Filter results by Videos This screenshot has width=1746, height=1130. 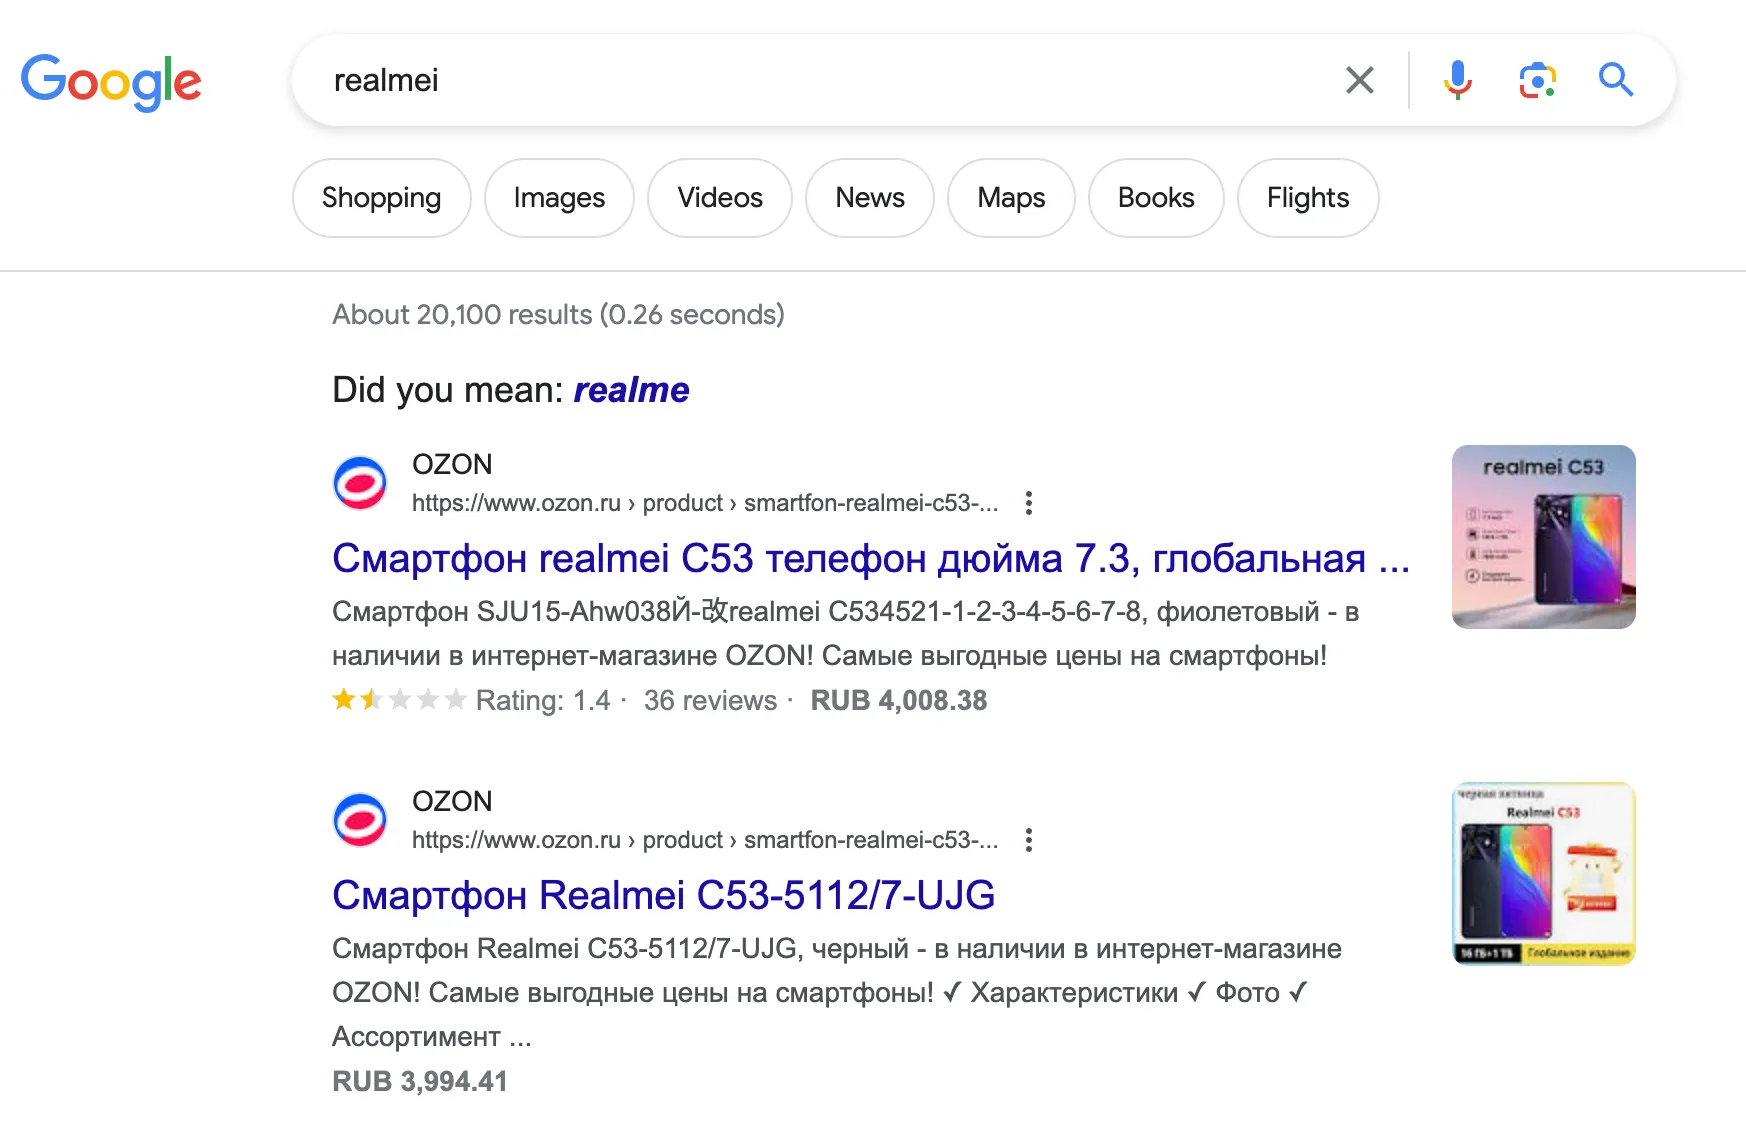point(720,198)
